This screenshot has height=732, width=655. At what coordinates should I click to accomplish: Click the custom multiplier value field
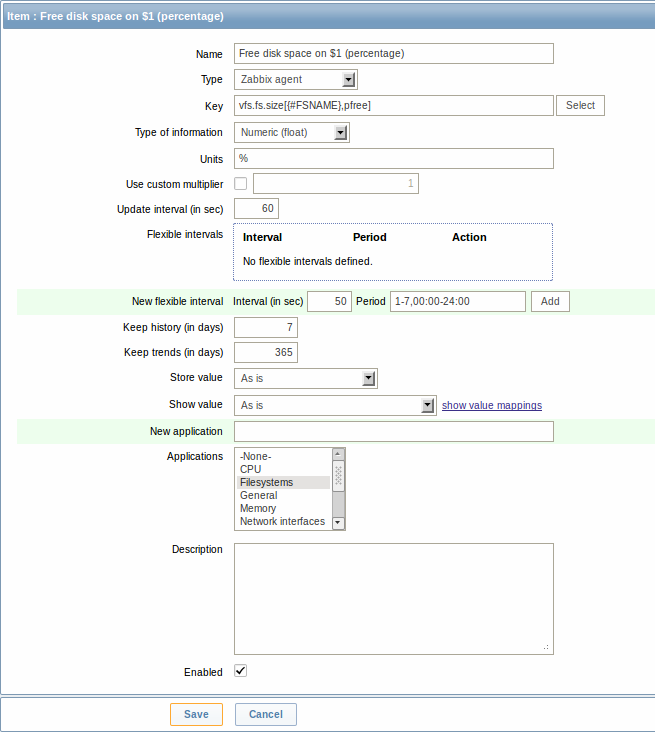click(x=336, y=183)
